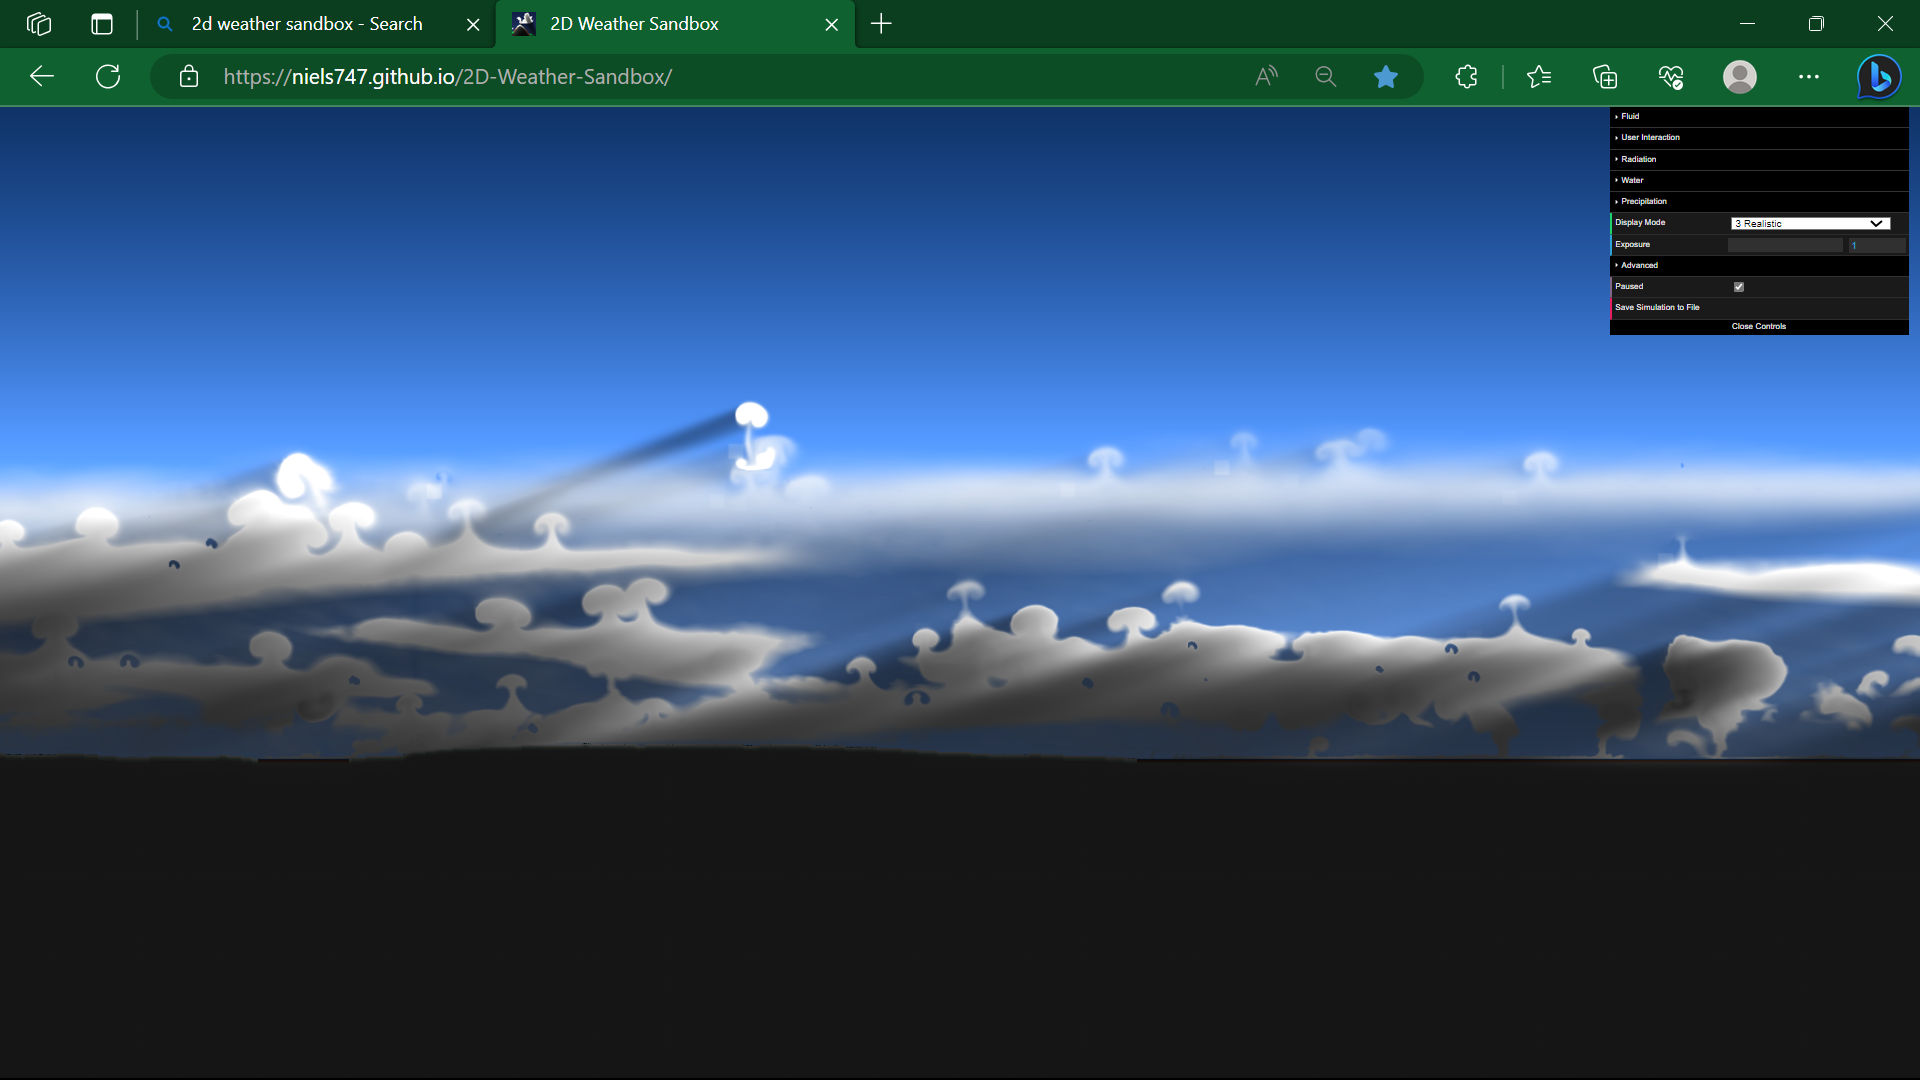Click the Exposure slider bar
This screenshot has height=1080, width=1920.
click(1785, 245)
